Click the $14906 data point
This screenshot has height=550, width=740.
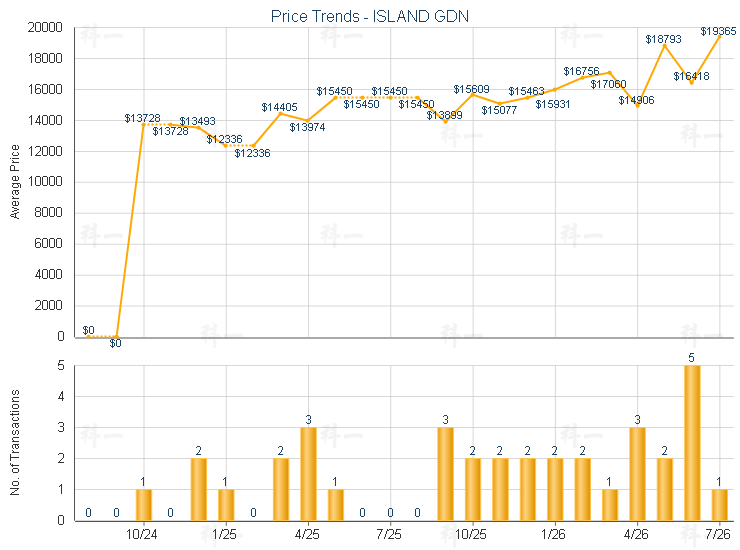tap(637, 106)
